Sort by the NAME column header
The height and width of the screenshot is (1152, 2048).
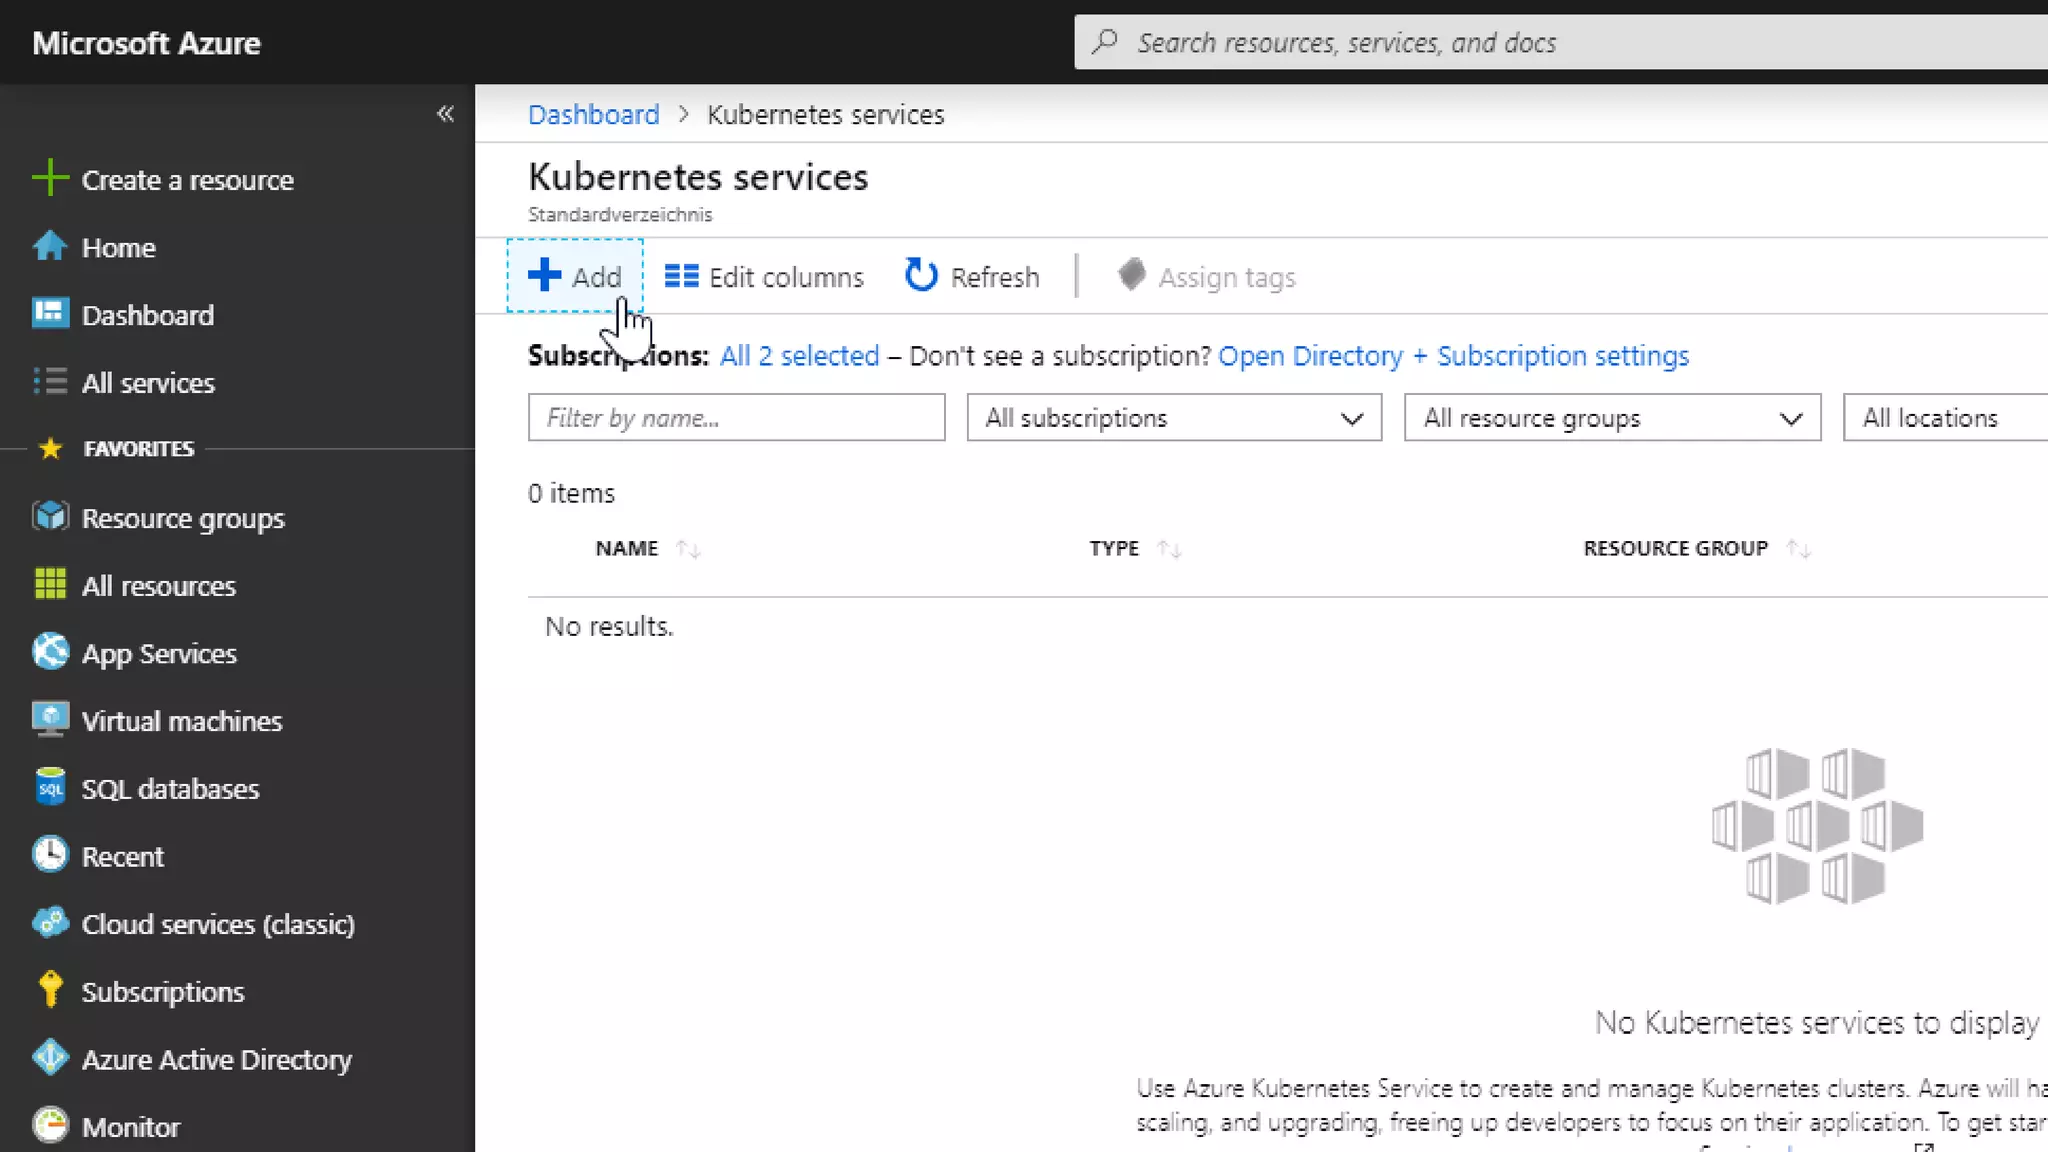(x=627, y=548)
